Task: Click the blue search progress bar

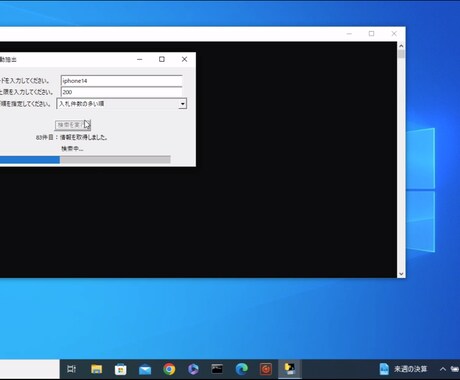Action: point(85,160)
